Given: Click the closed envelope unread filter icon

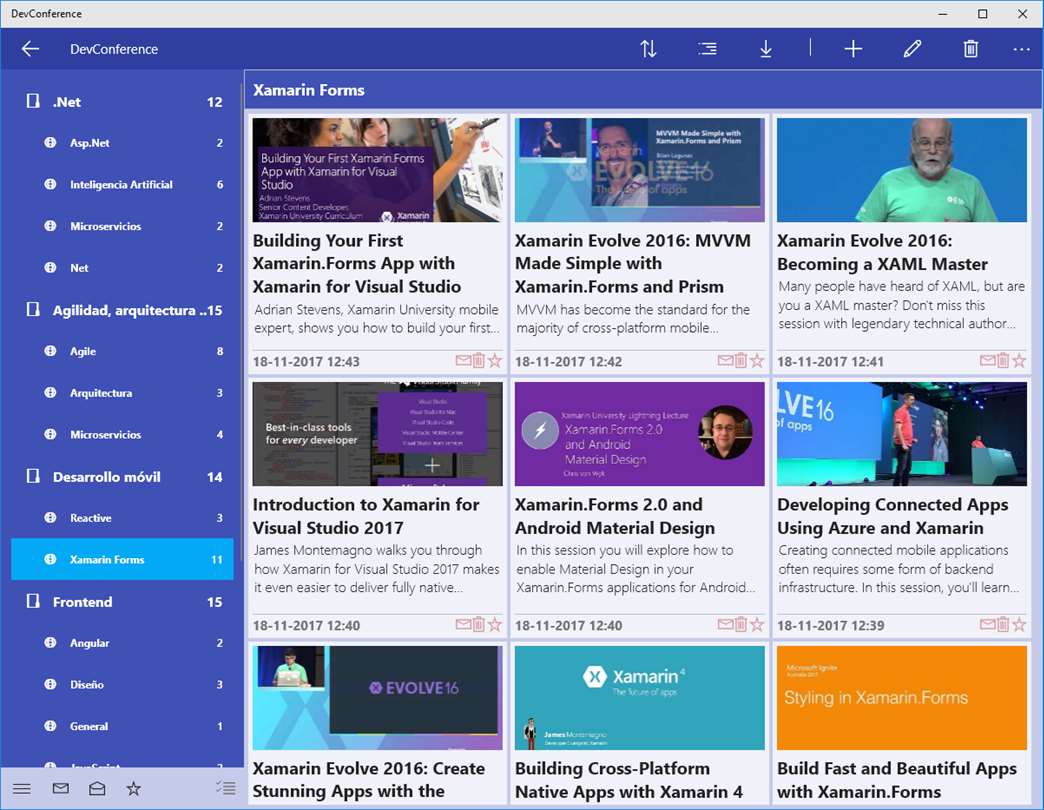Looking at the screenshot, I should click(61, 789).
